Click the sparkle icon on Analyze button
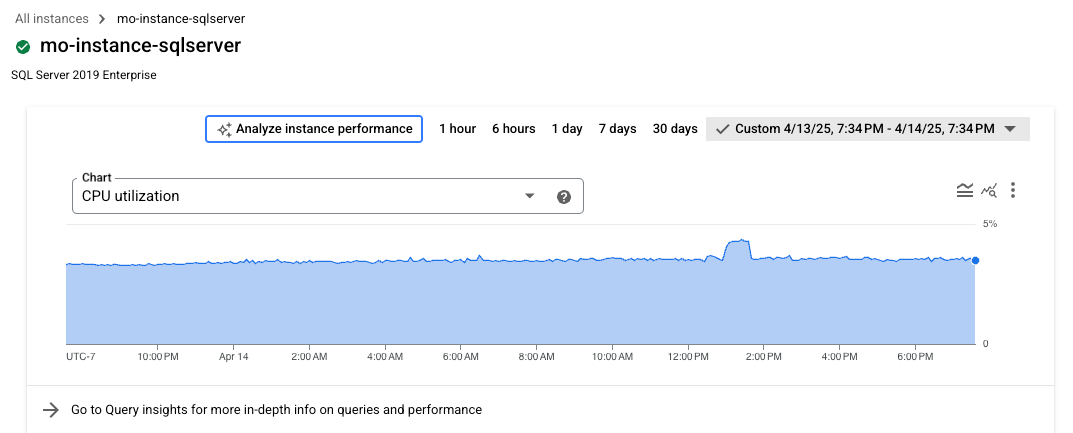 224,129
